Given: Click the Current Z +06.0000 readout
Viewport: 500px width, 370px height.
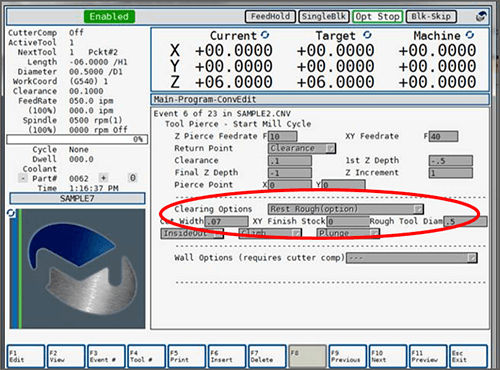Looking at the screenshot, I should (234, 82).
